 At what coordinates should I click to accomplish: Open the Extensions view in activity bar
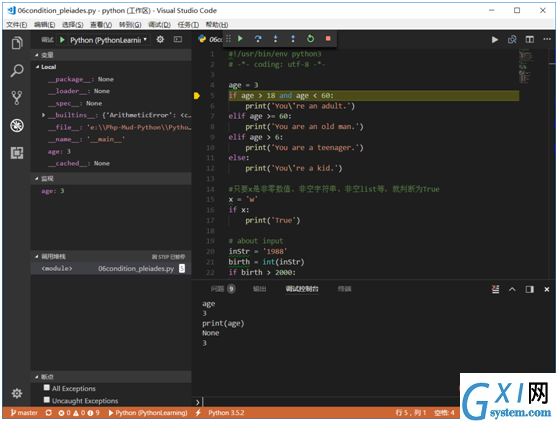point(17,153)
